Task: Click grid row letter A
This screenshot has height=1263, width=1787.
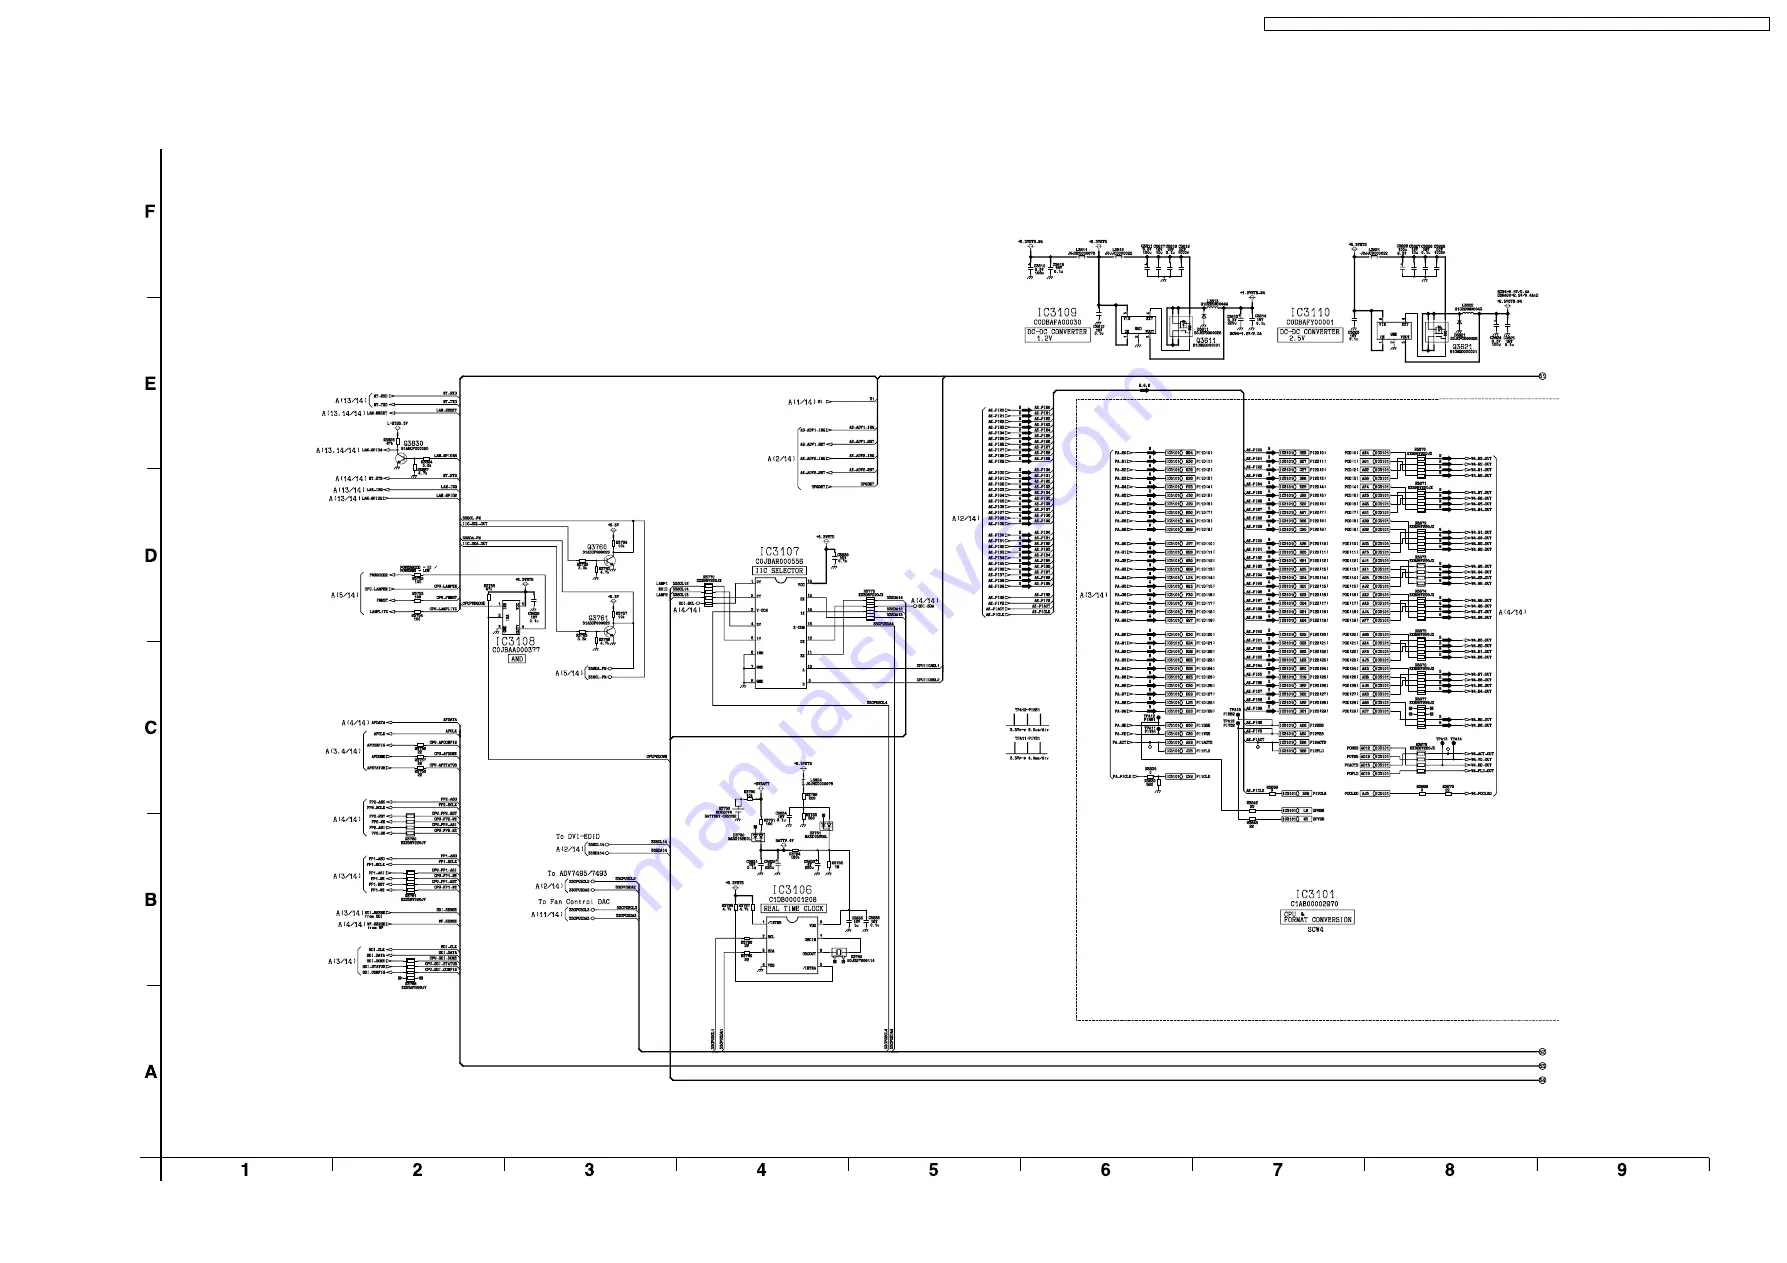Action: pos(150,1072)
